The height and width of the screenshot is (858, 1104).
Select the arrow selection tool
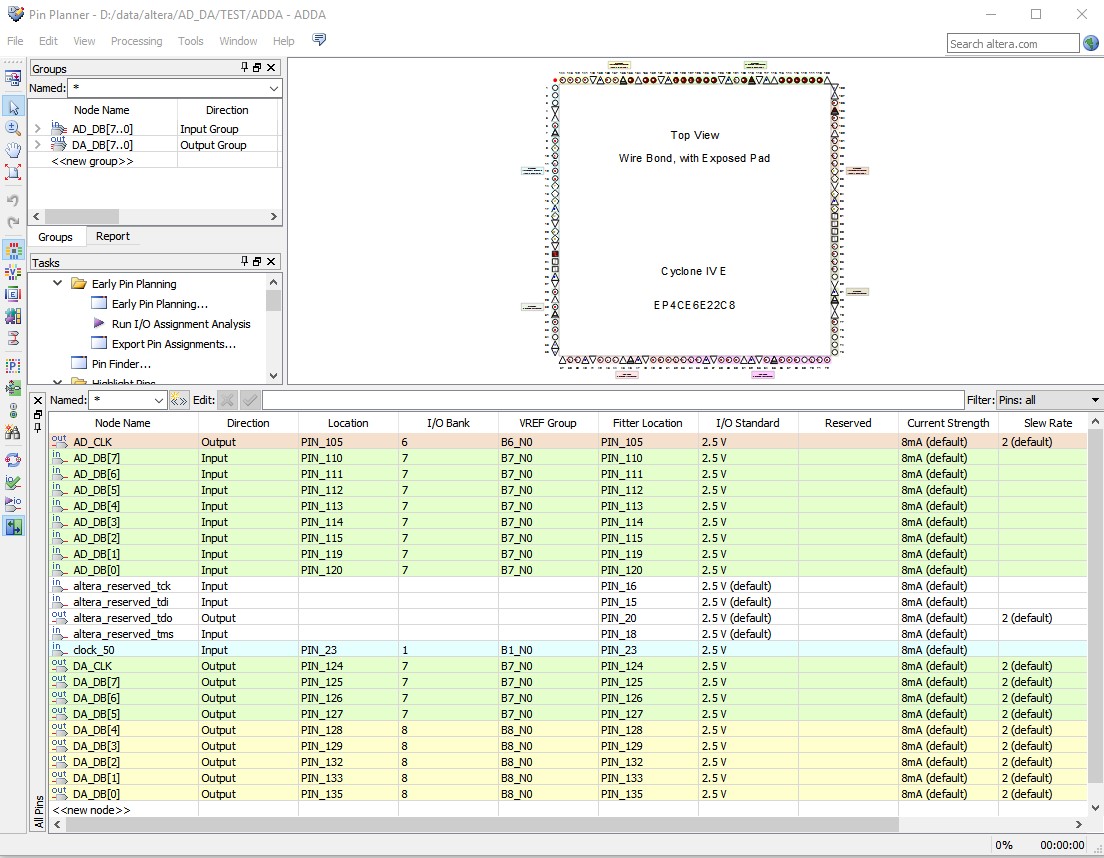coord(13,107)
